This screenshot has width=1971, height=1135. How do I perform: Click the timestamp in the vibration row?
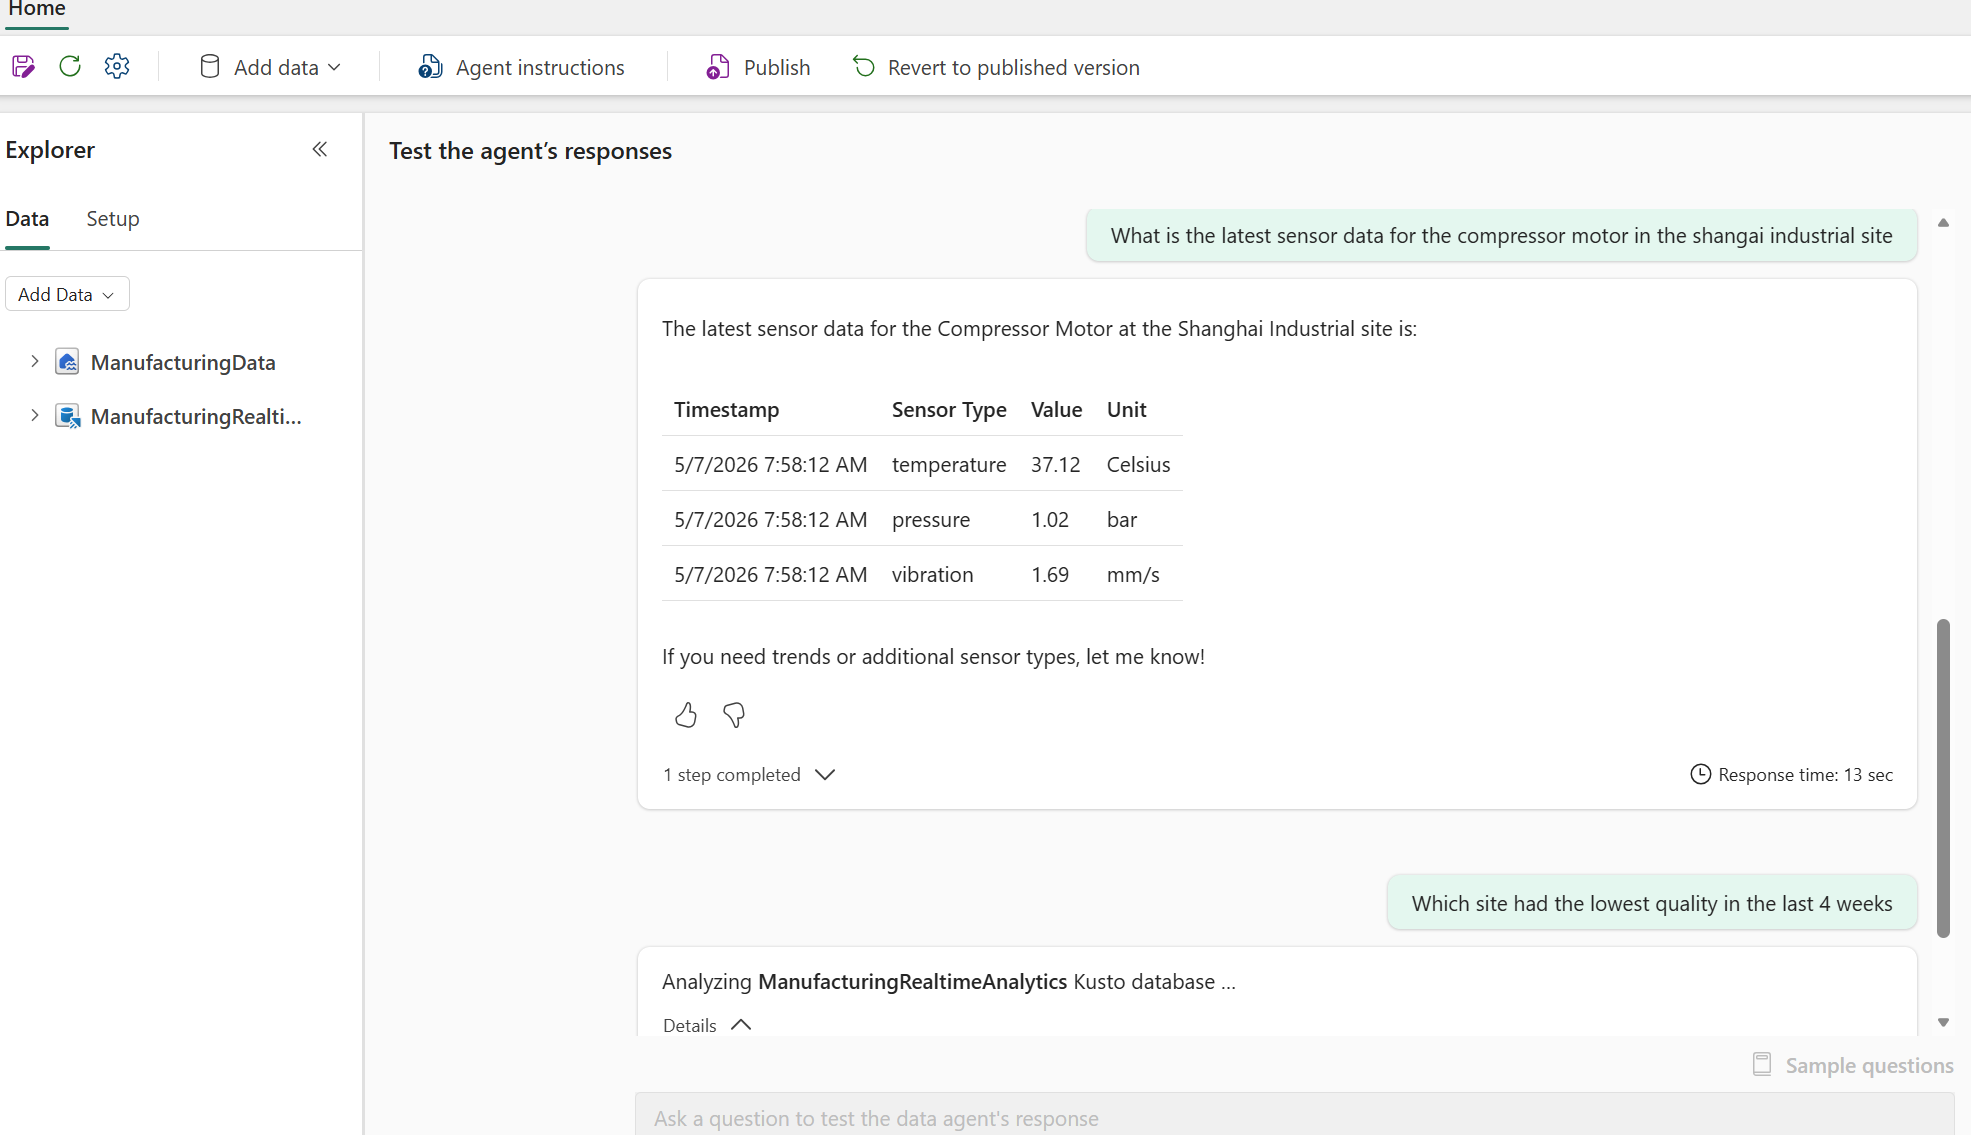770,574
